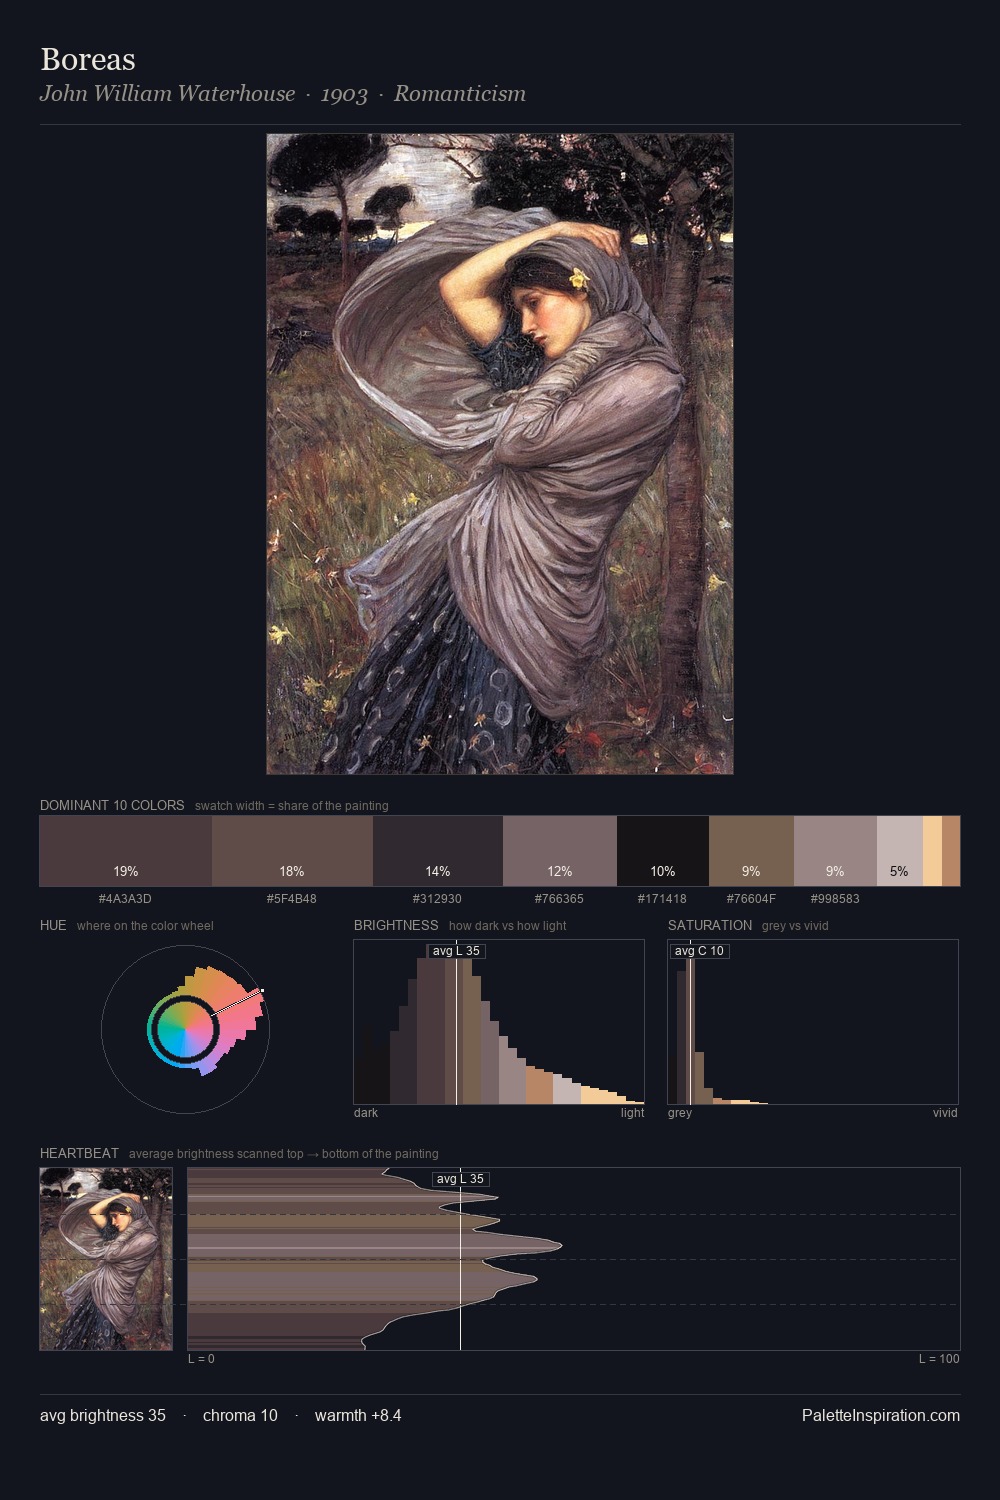
Task: Click the Heartbeat brightness profile chart
Action: (x=574, y=1259)
